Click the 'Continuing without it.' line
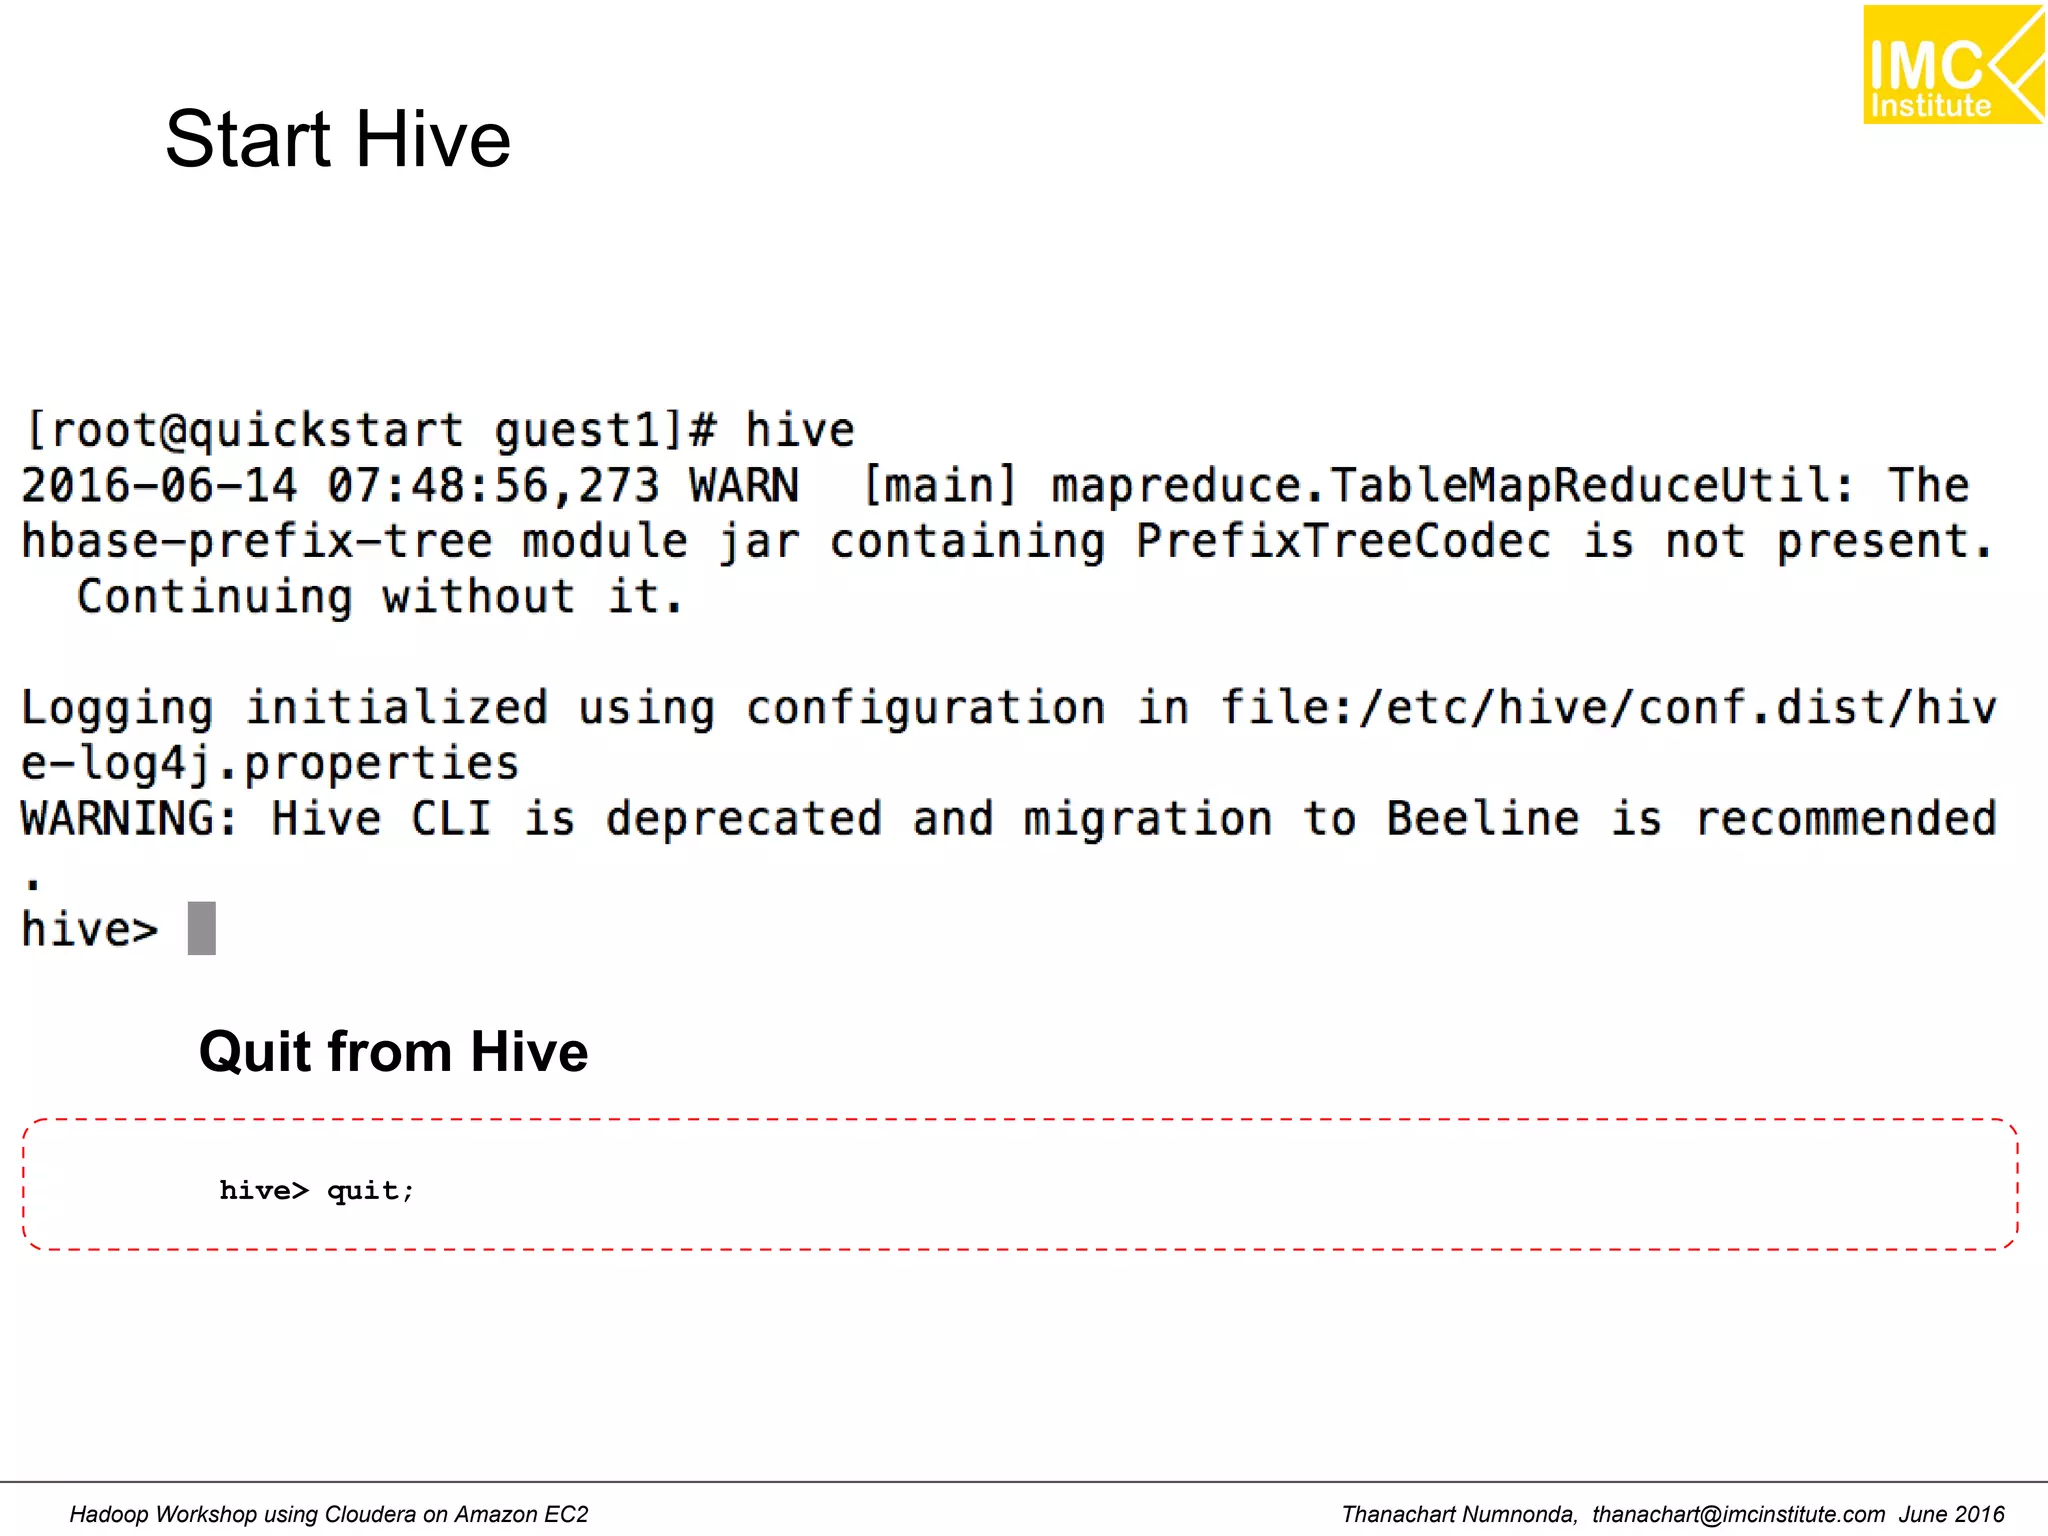Image resolution: width=2048 pixels, height=1536 pixels. [380, 597]
